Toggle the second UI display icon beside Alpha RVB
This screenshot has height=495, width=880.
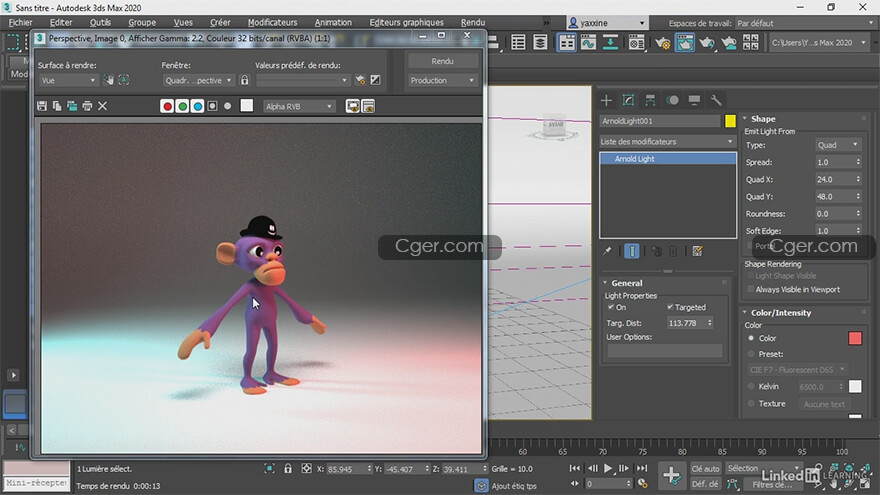point(368,106)
